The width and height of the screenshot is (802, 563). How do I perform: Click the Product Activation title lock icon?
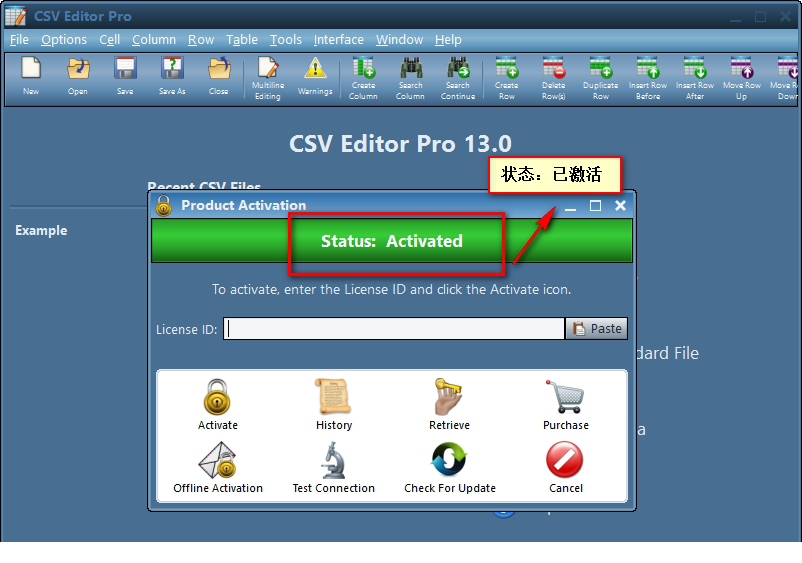164,206
